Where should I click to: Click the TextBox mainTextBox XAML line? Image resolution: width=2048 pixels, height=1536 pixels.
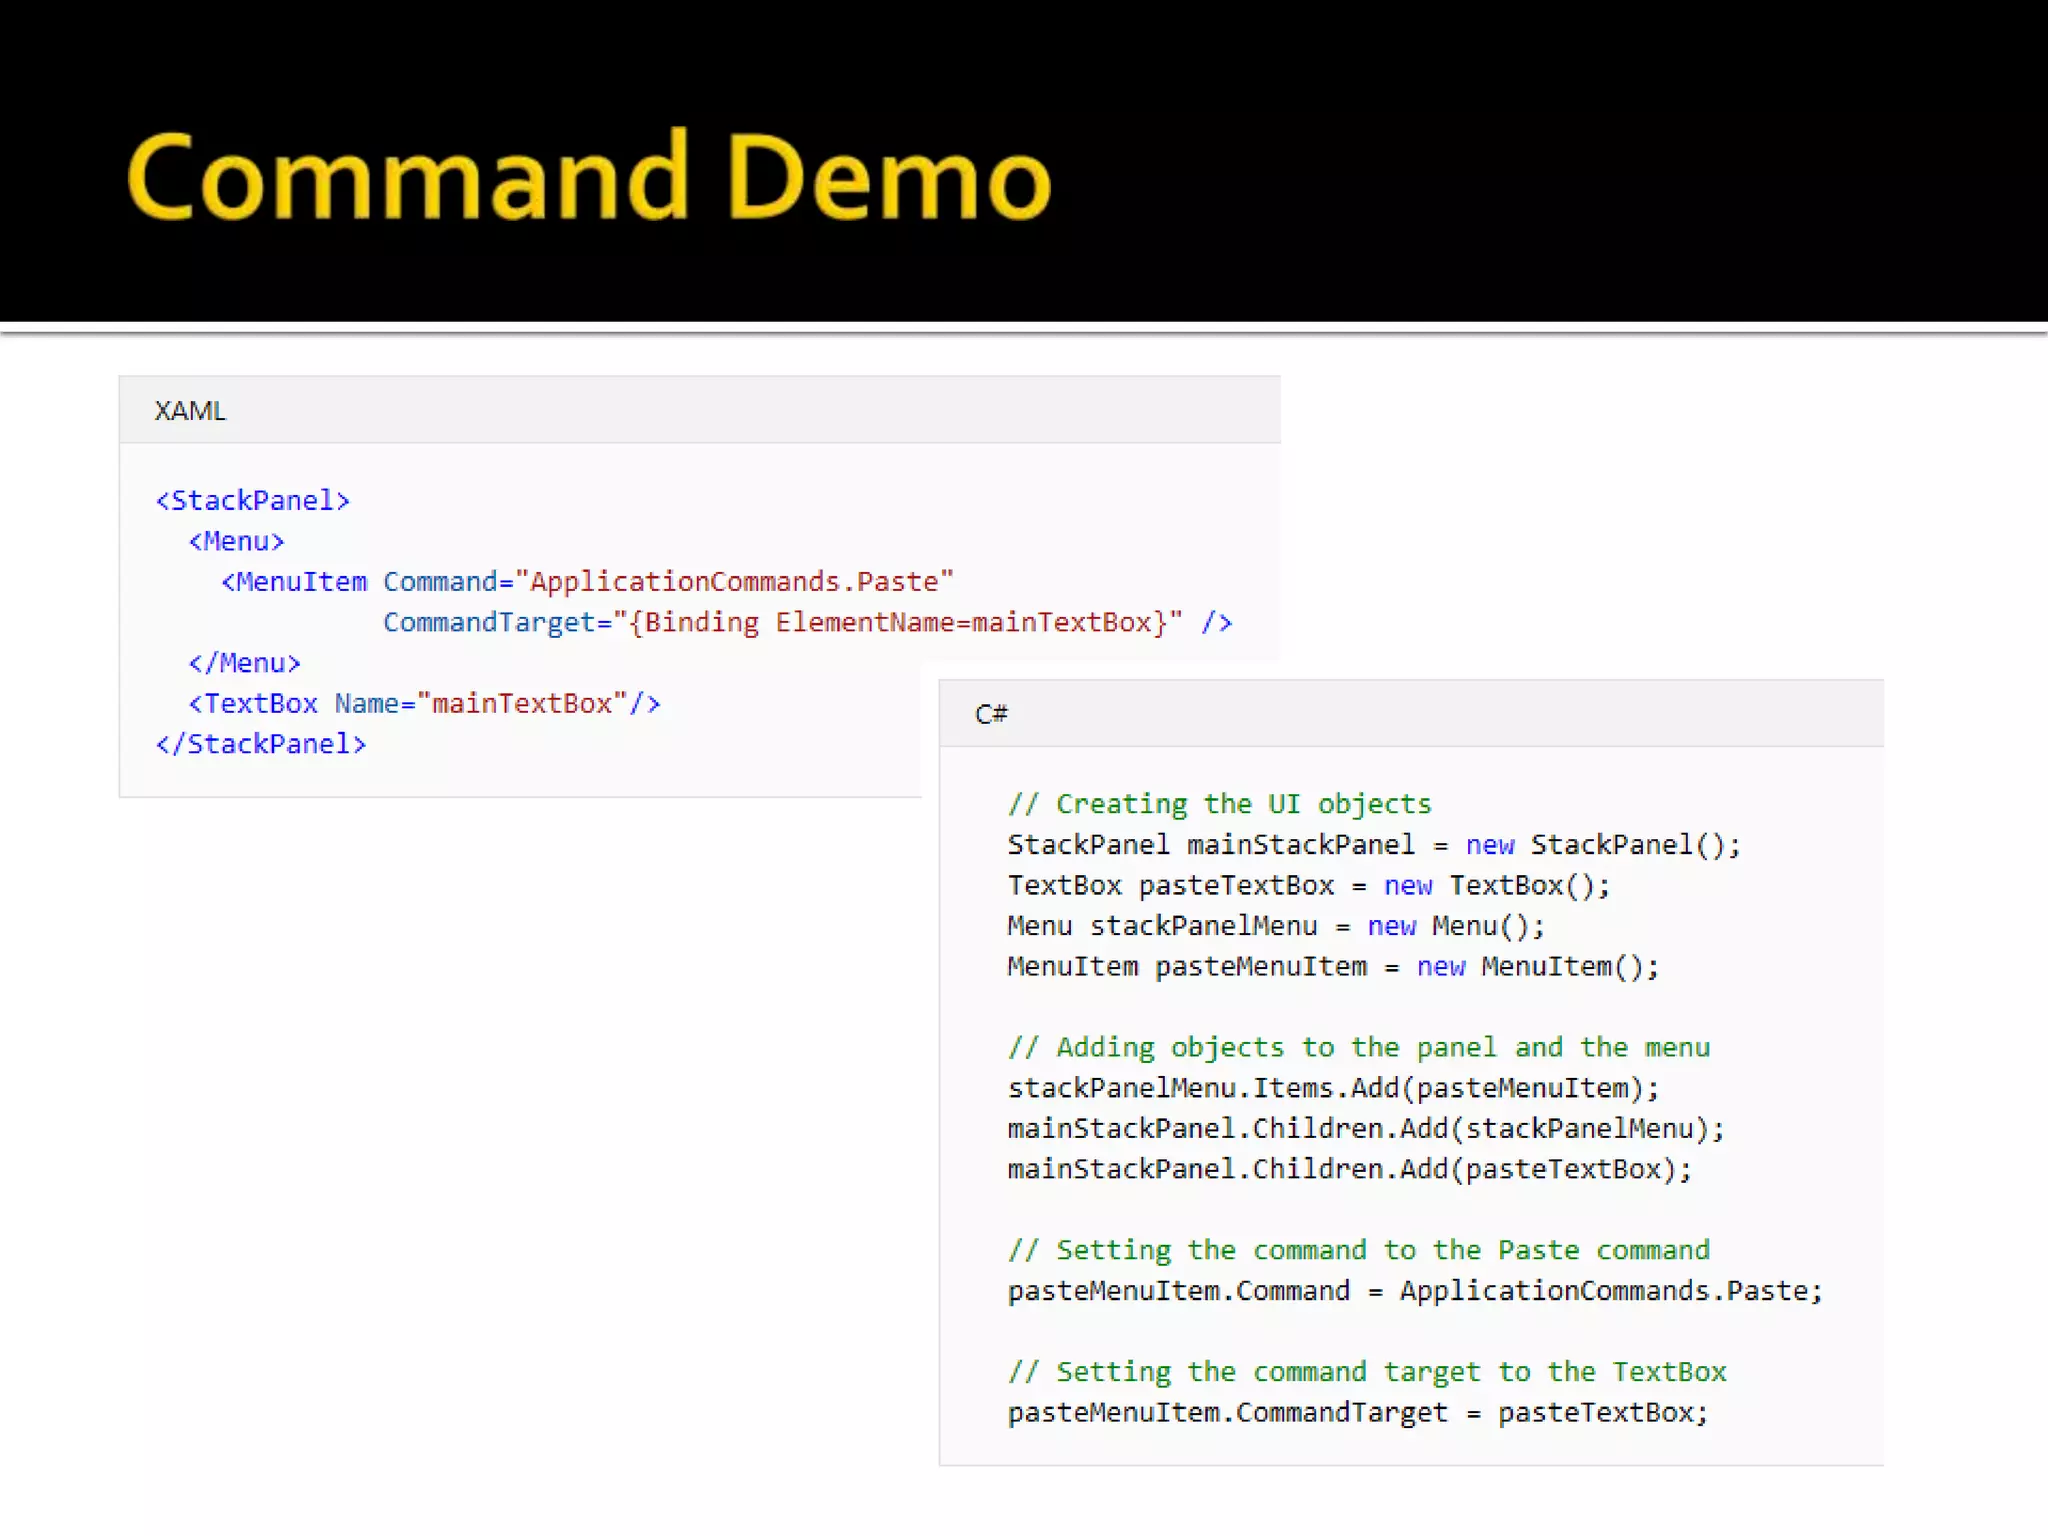coord(424,704)
